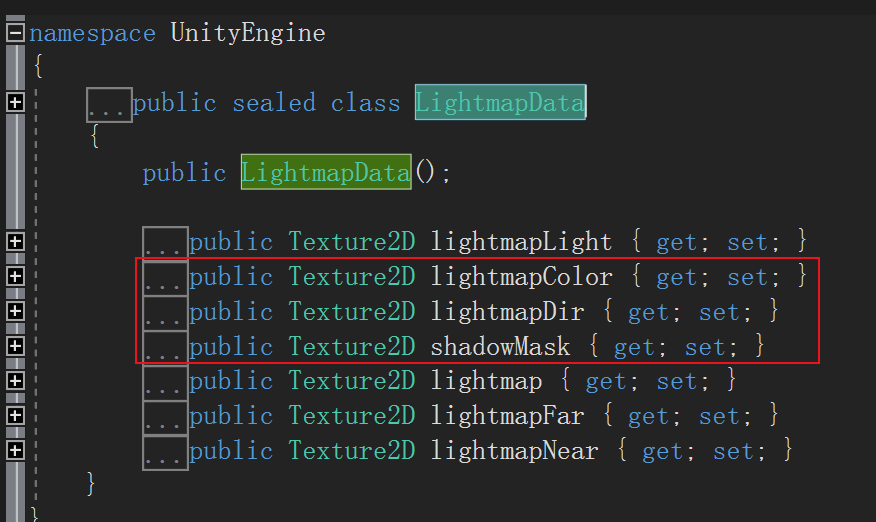
Task: Expand the lightmapColor property margin plus
Action: click(x=15, y=276)
